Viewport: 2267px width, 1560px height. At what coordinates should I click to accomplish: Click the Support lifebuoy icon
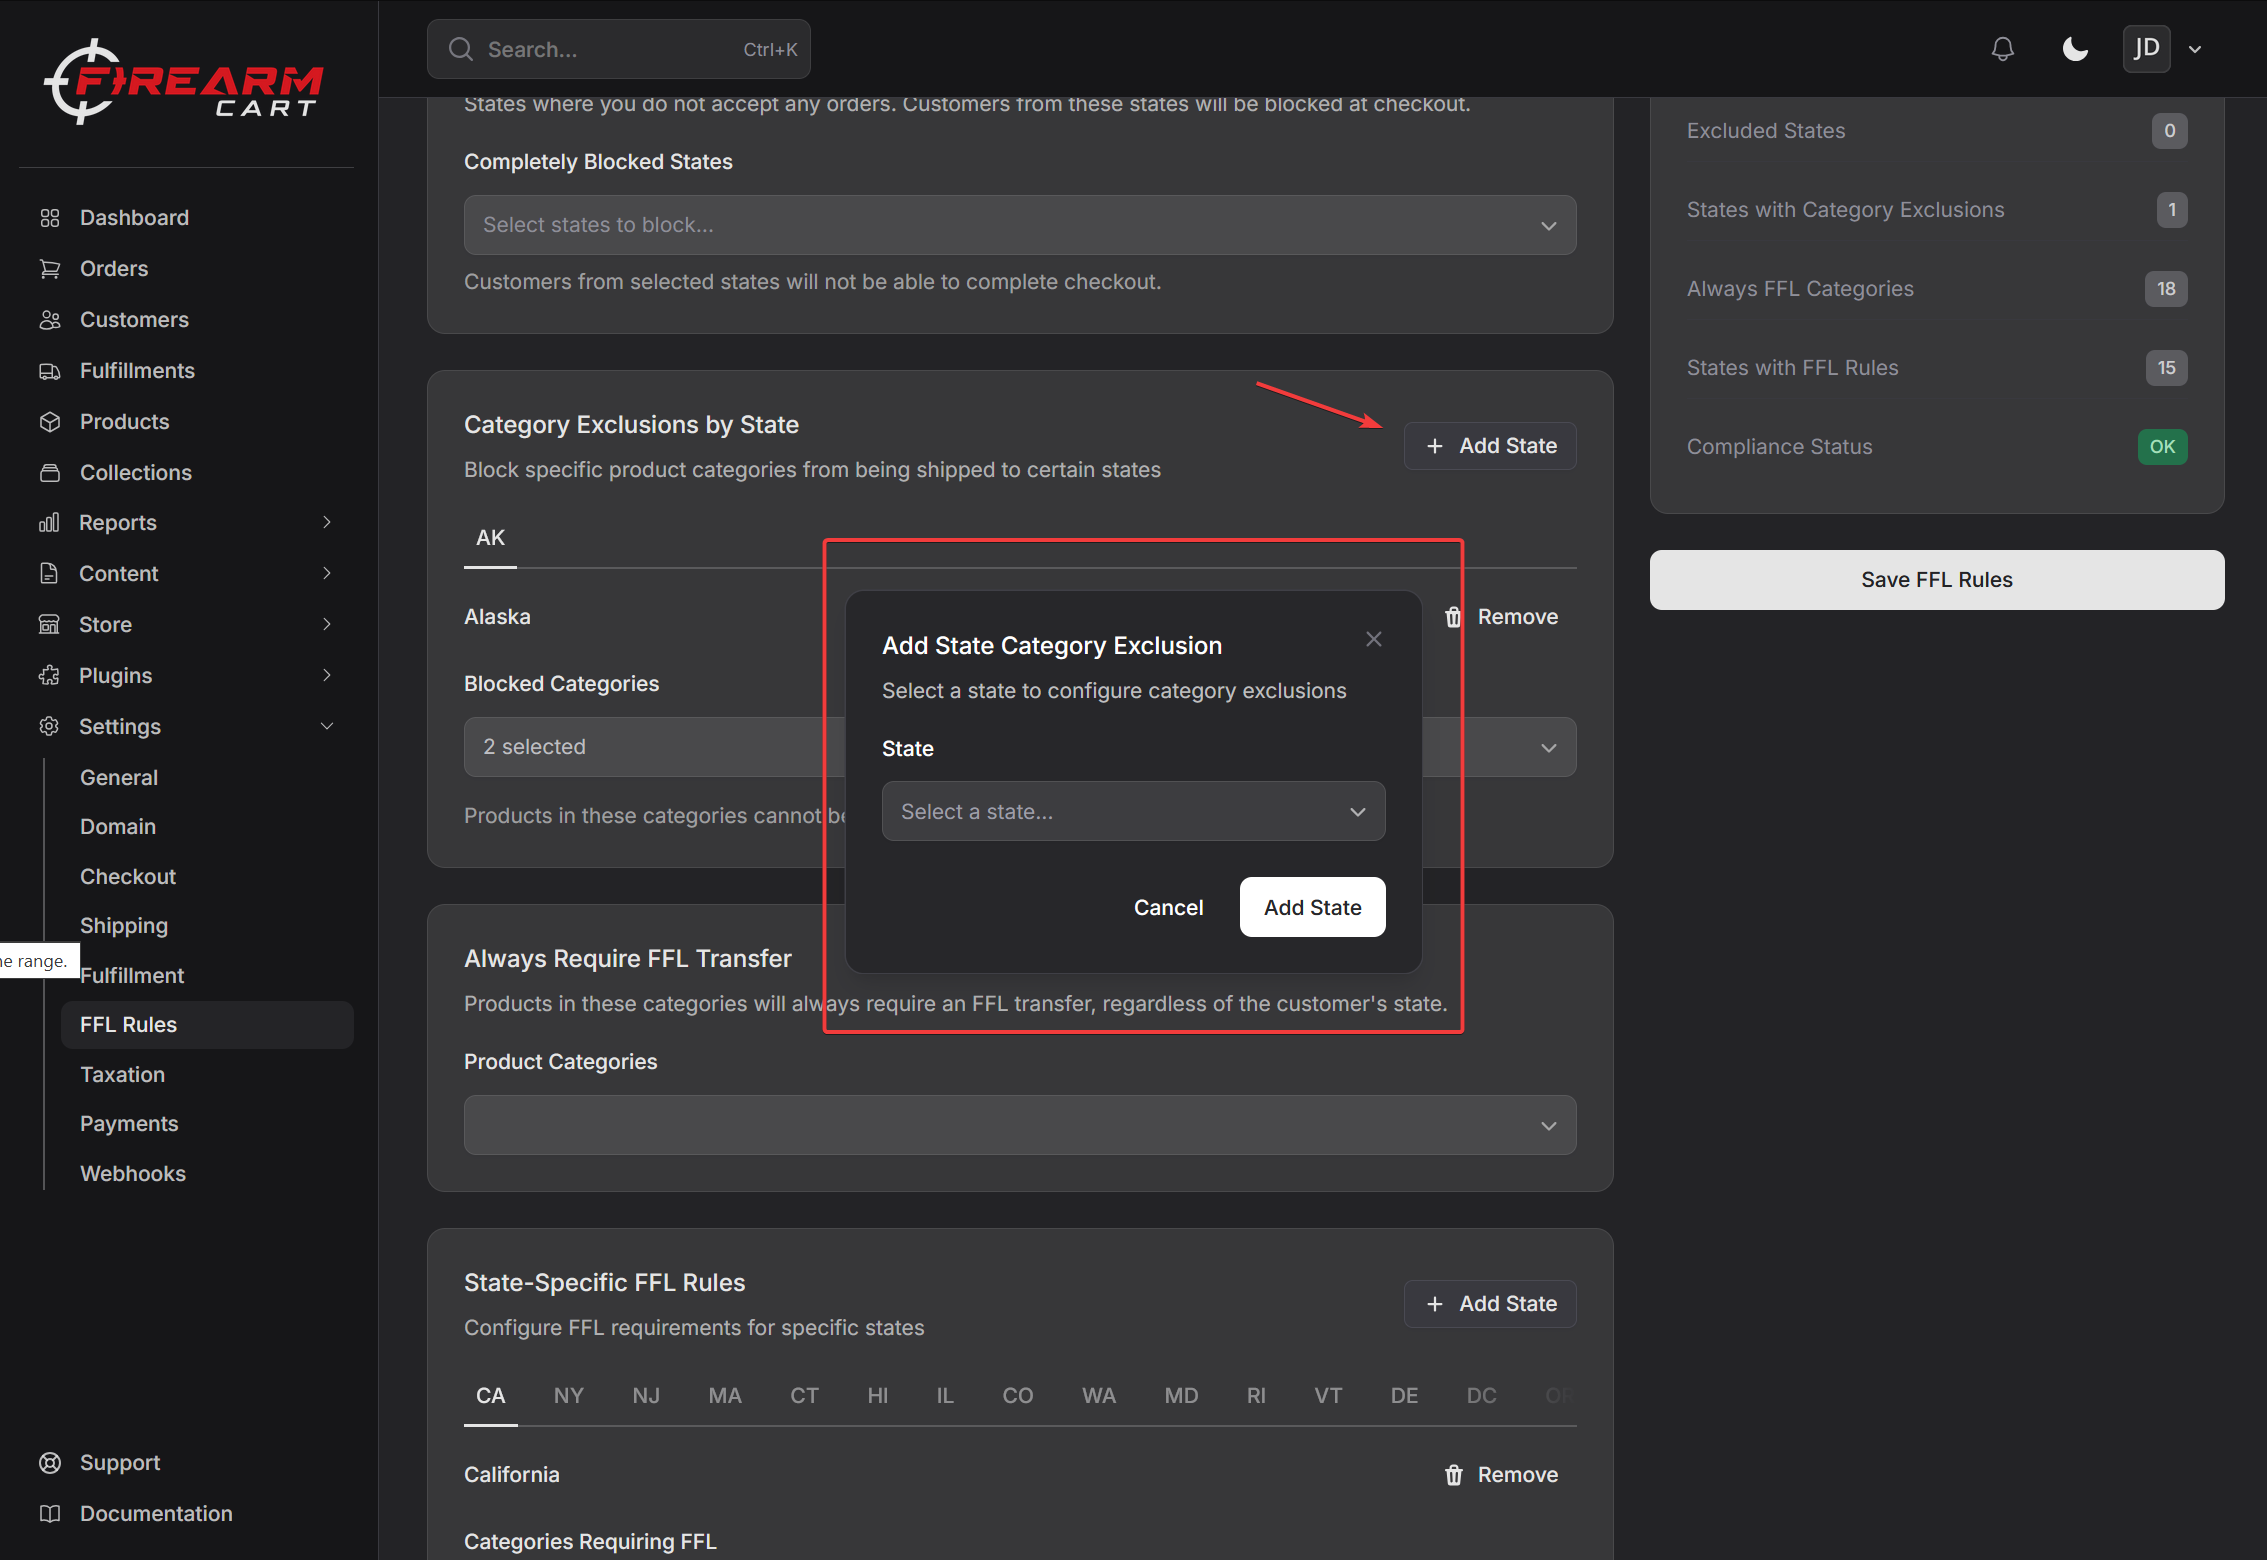[x=50, y=1463]
